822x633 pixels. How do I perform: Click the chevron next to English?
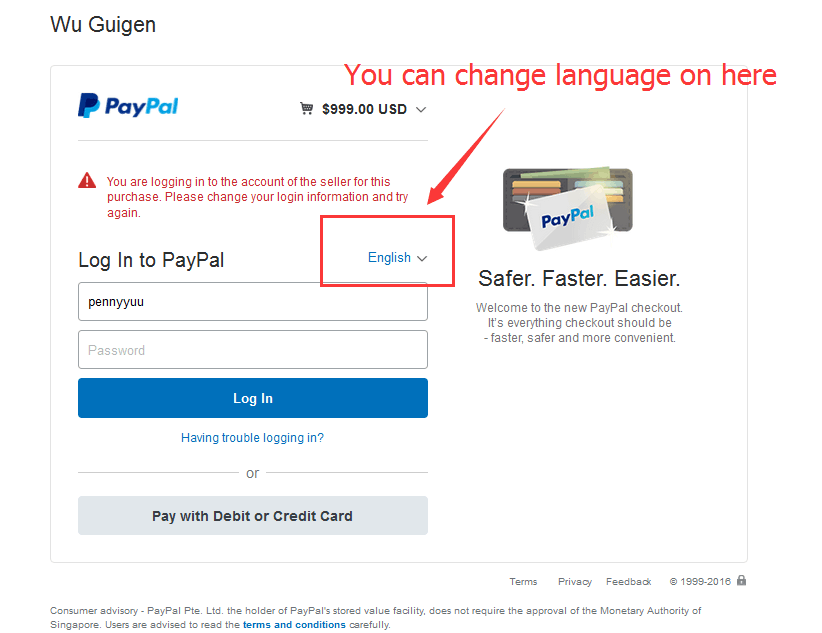click(x=422, y=258)
